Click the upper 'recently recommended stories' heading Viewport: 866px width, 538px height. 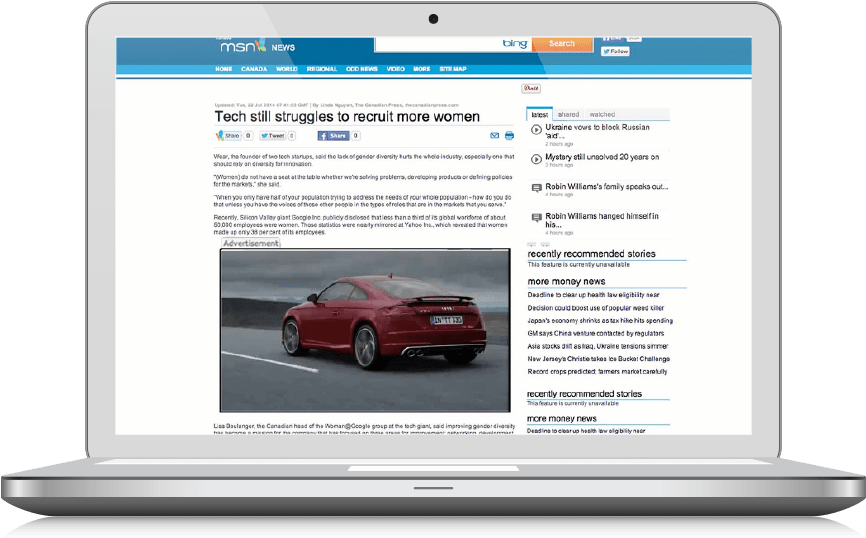592,254
